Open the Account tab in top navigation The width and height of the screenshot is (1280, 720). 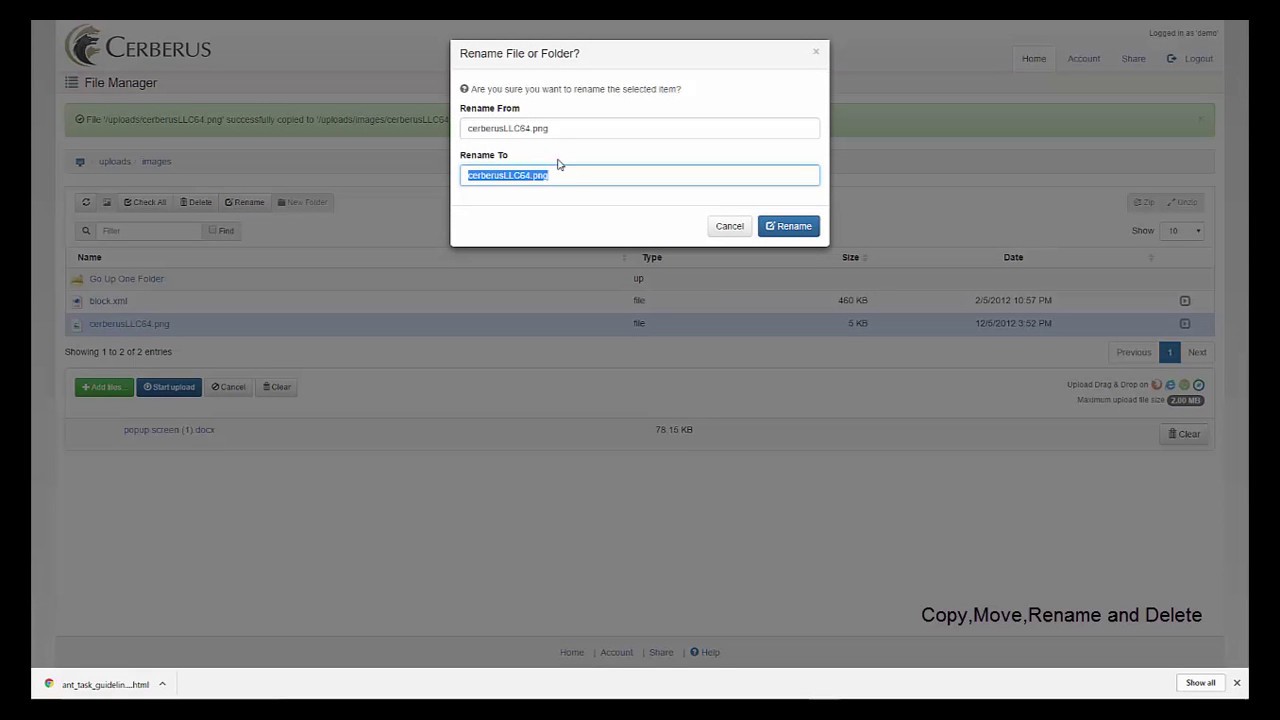pyautogui.click(x=1084, y=59)
